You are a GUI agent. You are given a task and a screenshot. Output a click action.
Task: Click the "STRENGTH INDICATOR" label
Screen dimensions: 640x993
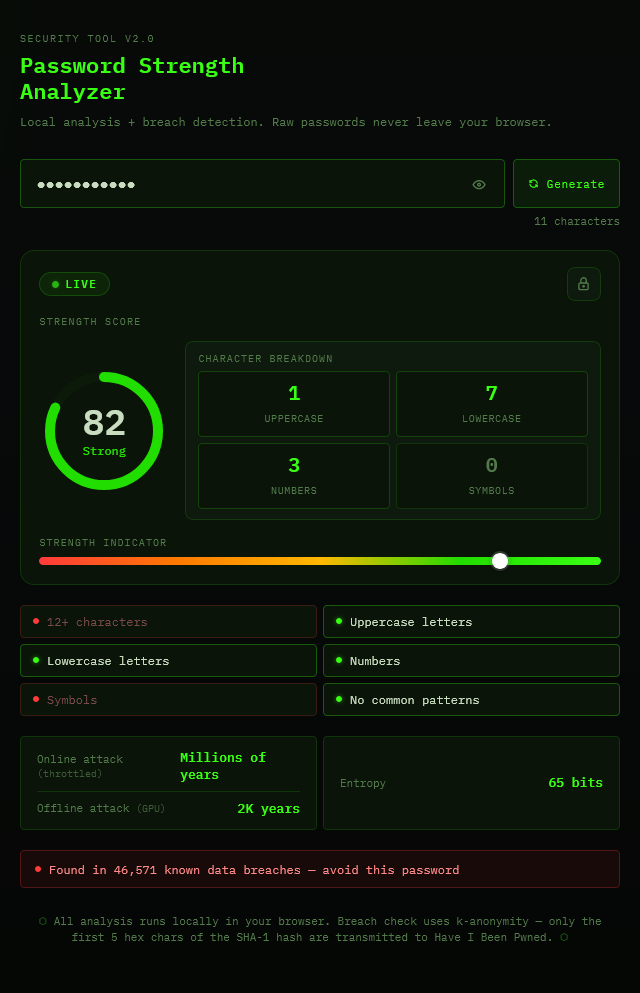[x=103, y=543]
